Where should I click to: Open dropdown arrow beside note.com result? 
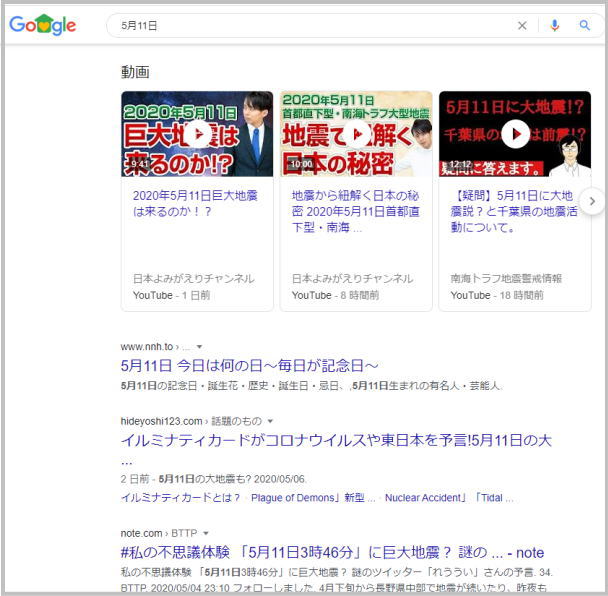[x=206, y=533]
